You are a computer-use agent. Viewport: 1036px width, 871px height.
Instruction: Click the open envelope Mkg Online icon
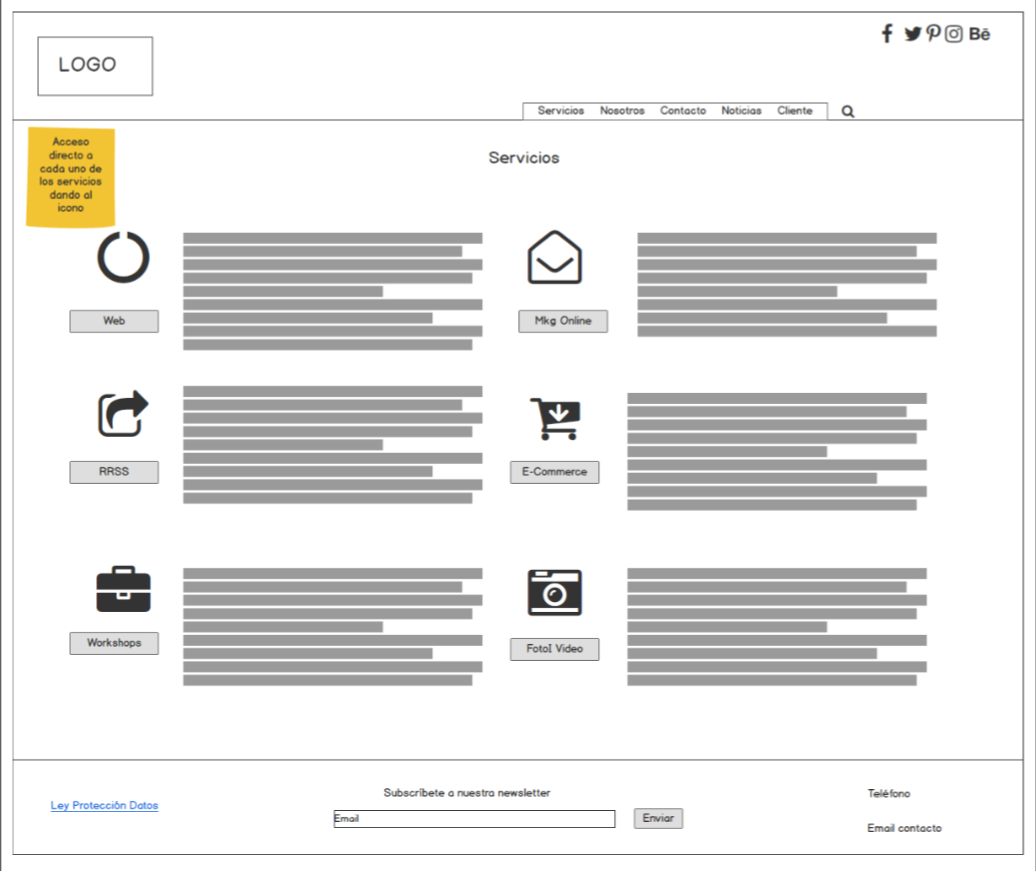click(554, 257)
